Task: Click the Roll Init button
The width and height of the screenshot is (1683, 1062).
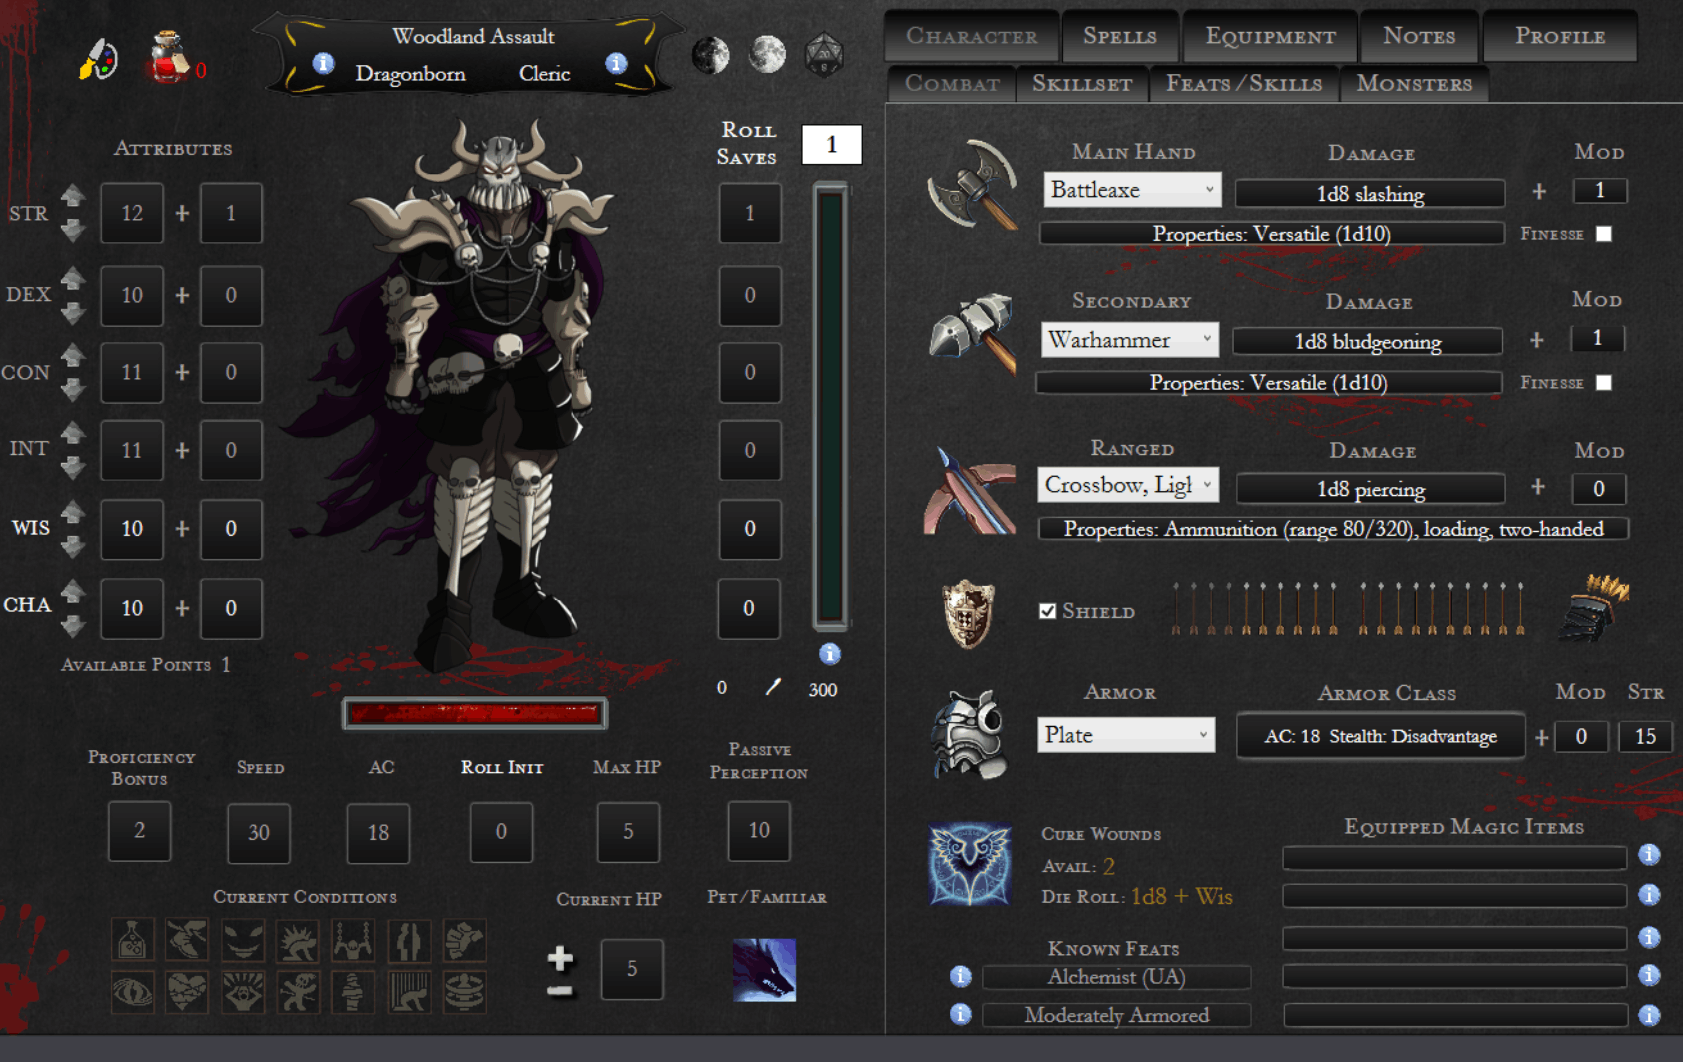Action: [501, 767]
